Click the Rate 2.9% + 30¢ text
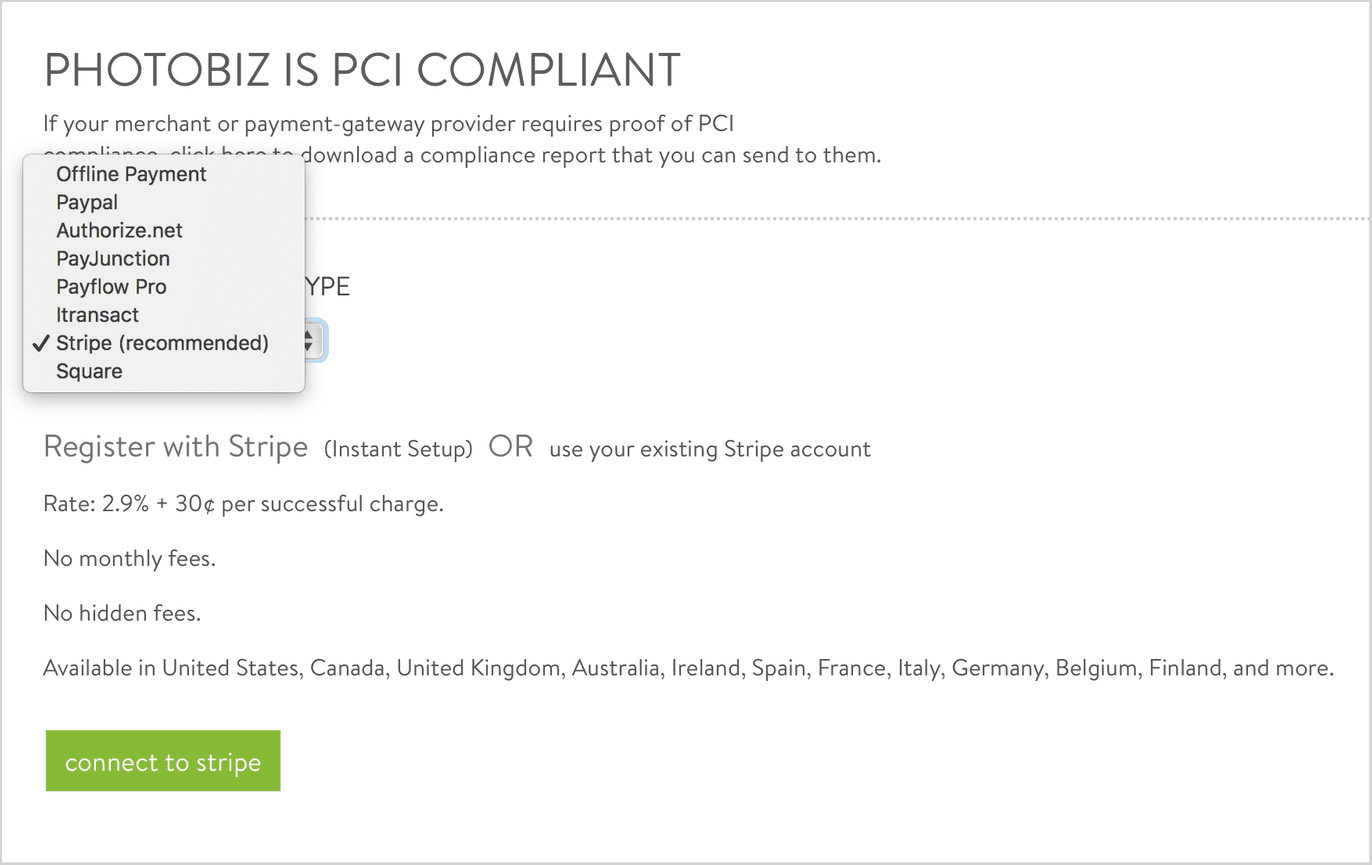This screenshot has height=865, width=1372. pyautogui.click(x=243, y=504)
